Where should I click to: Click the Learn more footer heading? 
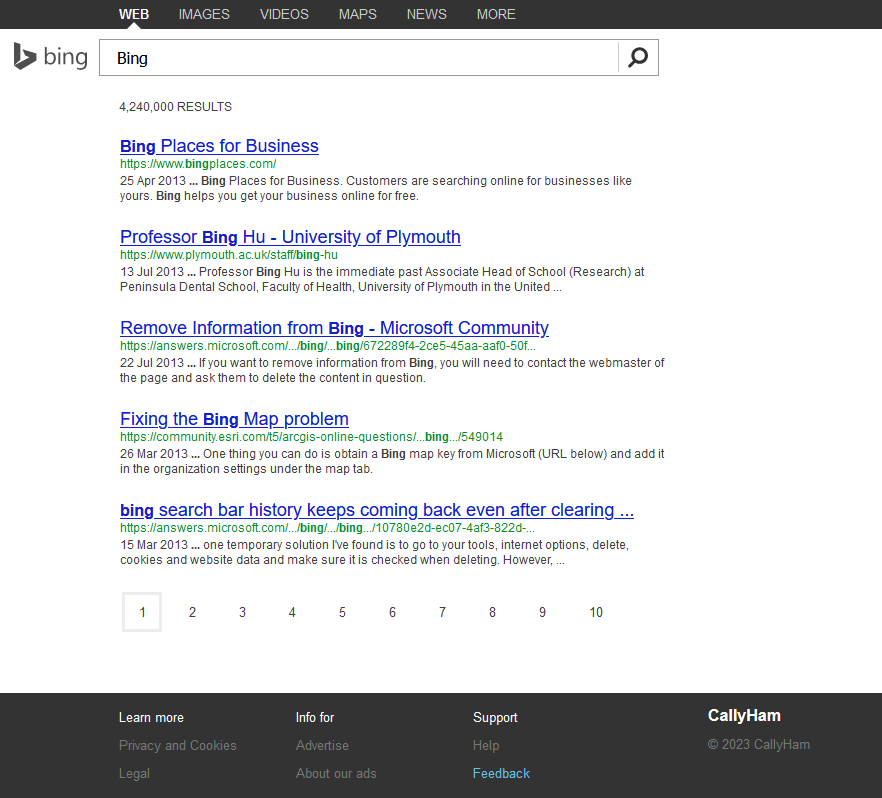151,718
